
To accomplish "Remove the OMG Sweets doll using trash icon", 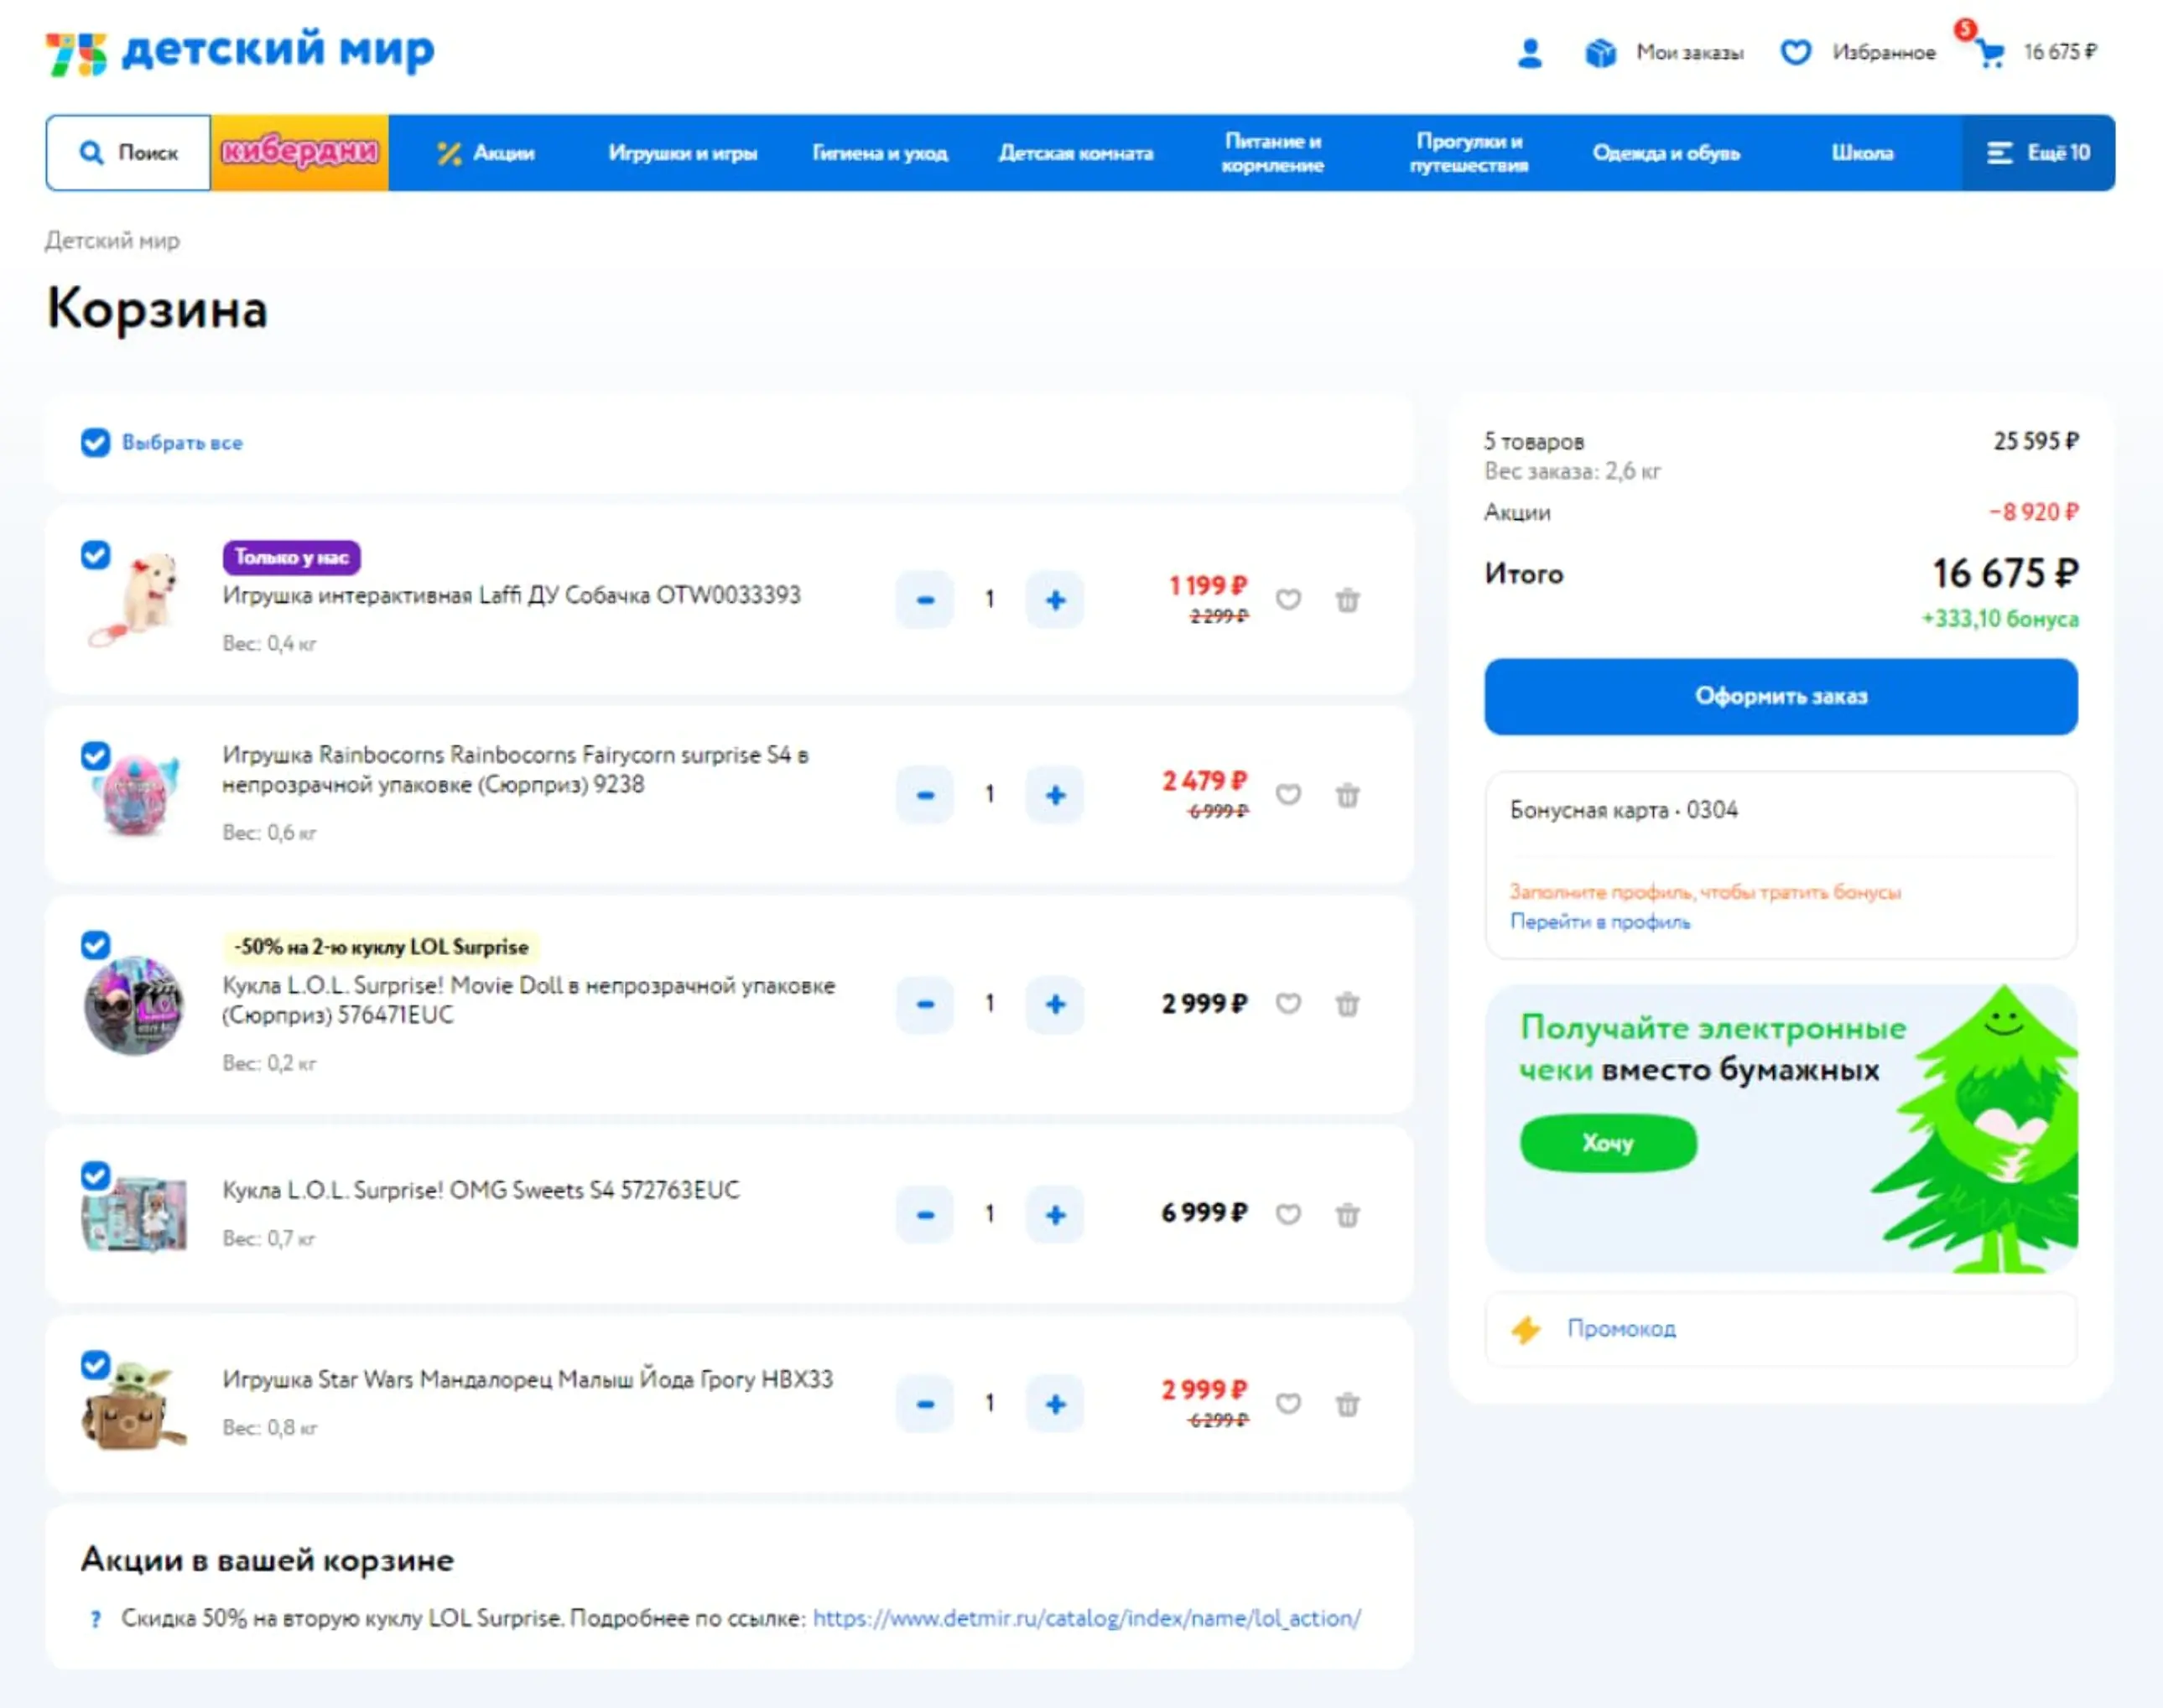I will pyautogui.click(x=1347, y=1214).
